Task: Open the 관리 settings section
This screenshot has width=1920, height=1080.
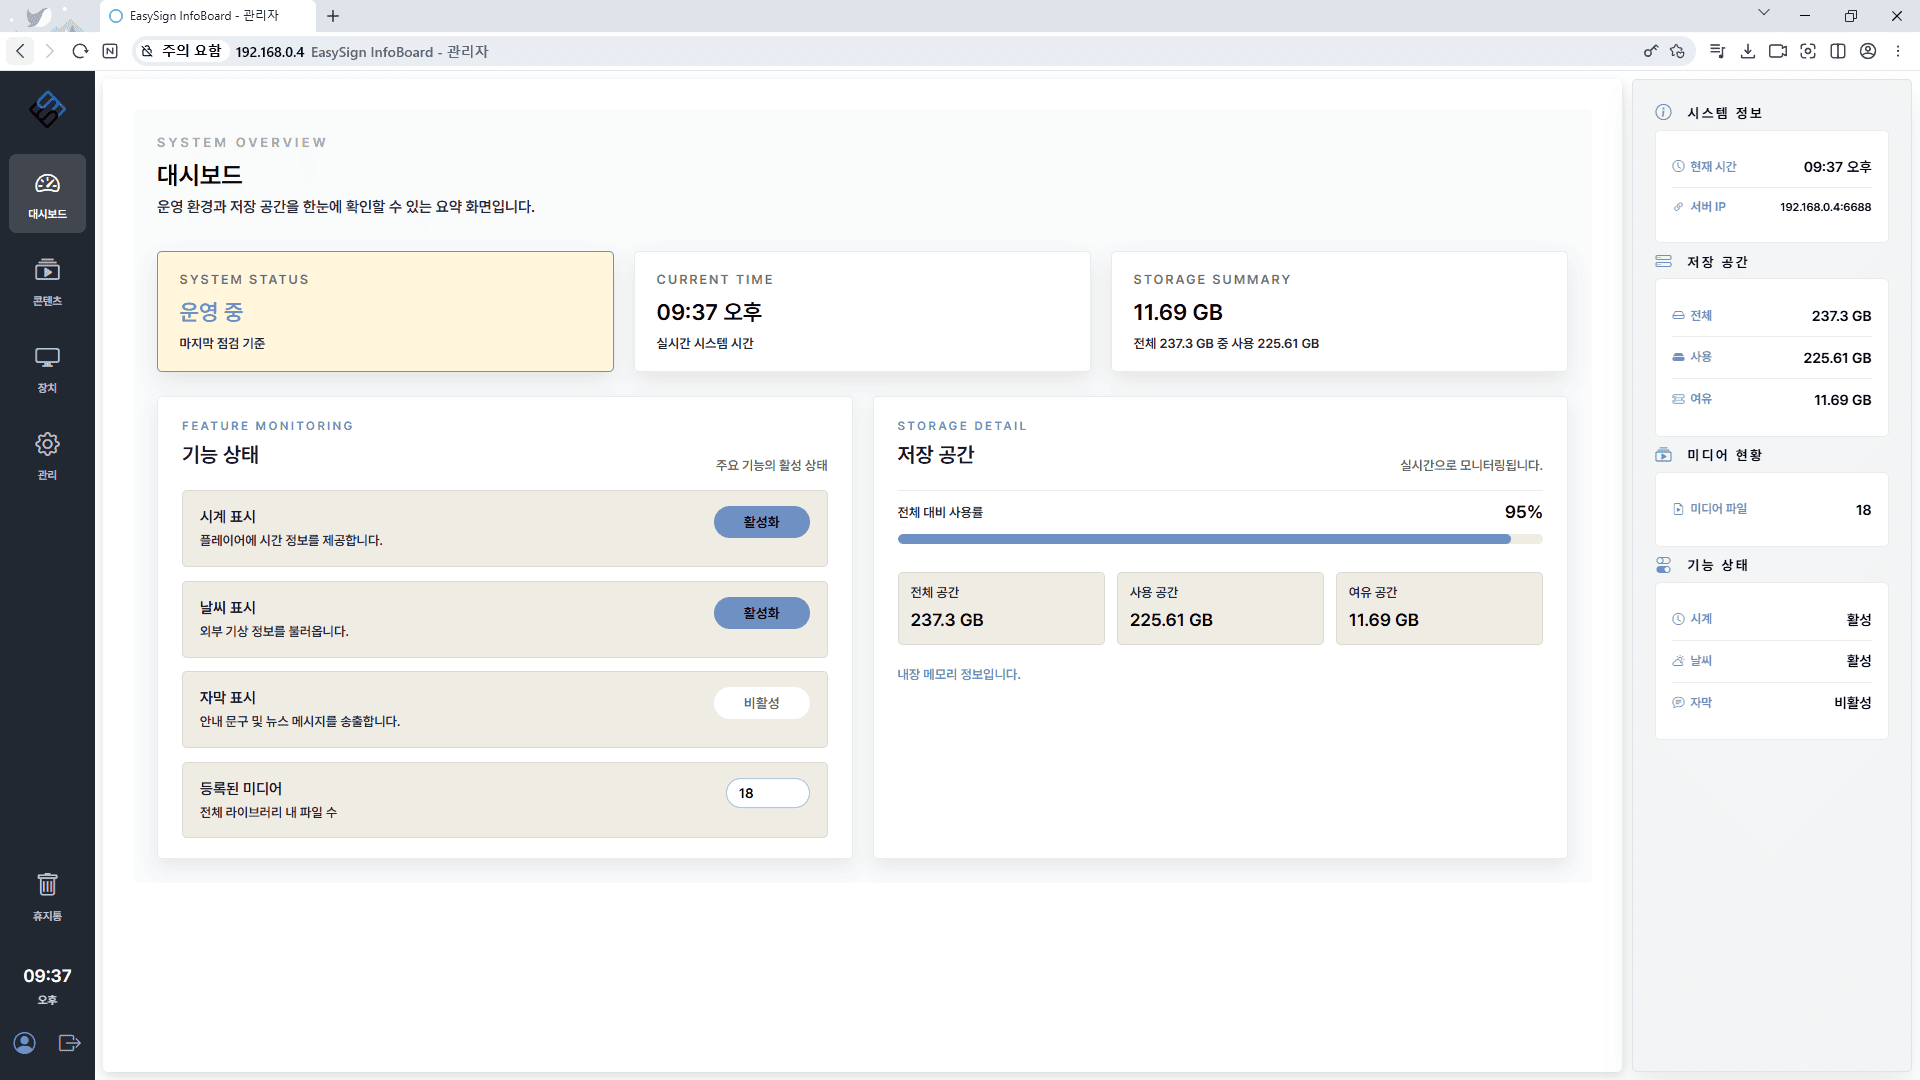Action: pos(47,455)
